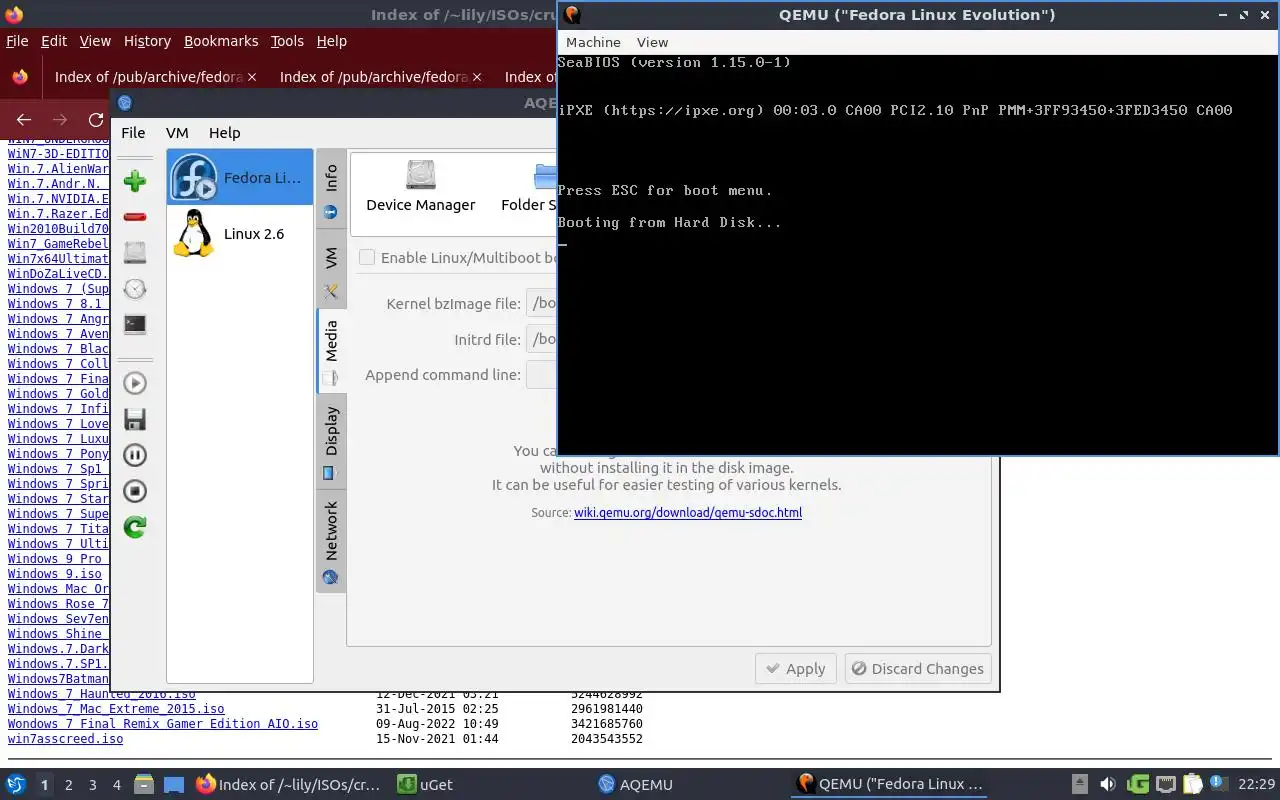Screen dimensions: 1280x800
Task: Reload the page in Firefox
Action: (96, 119)
